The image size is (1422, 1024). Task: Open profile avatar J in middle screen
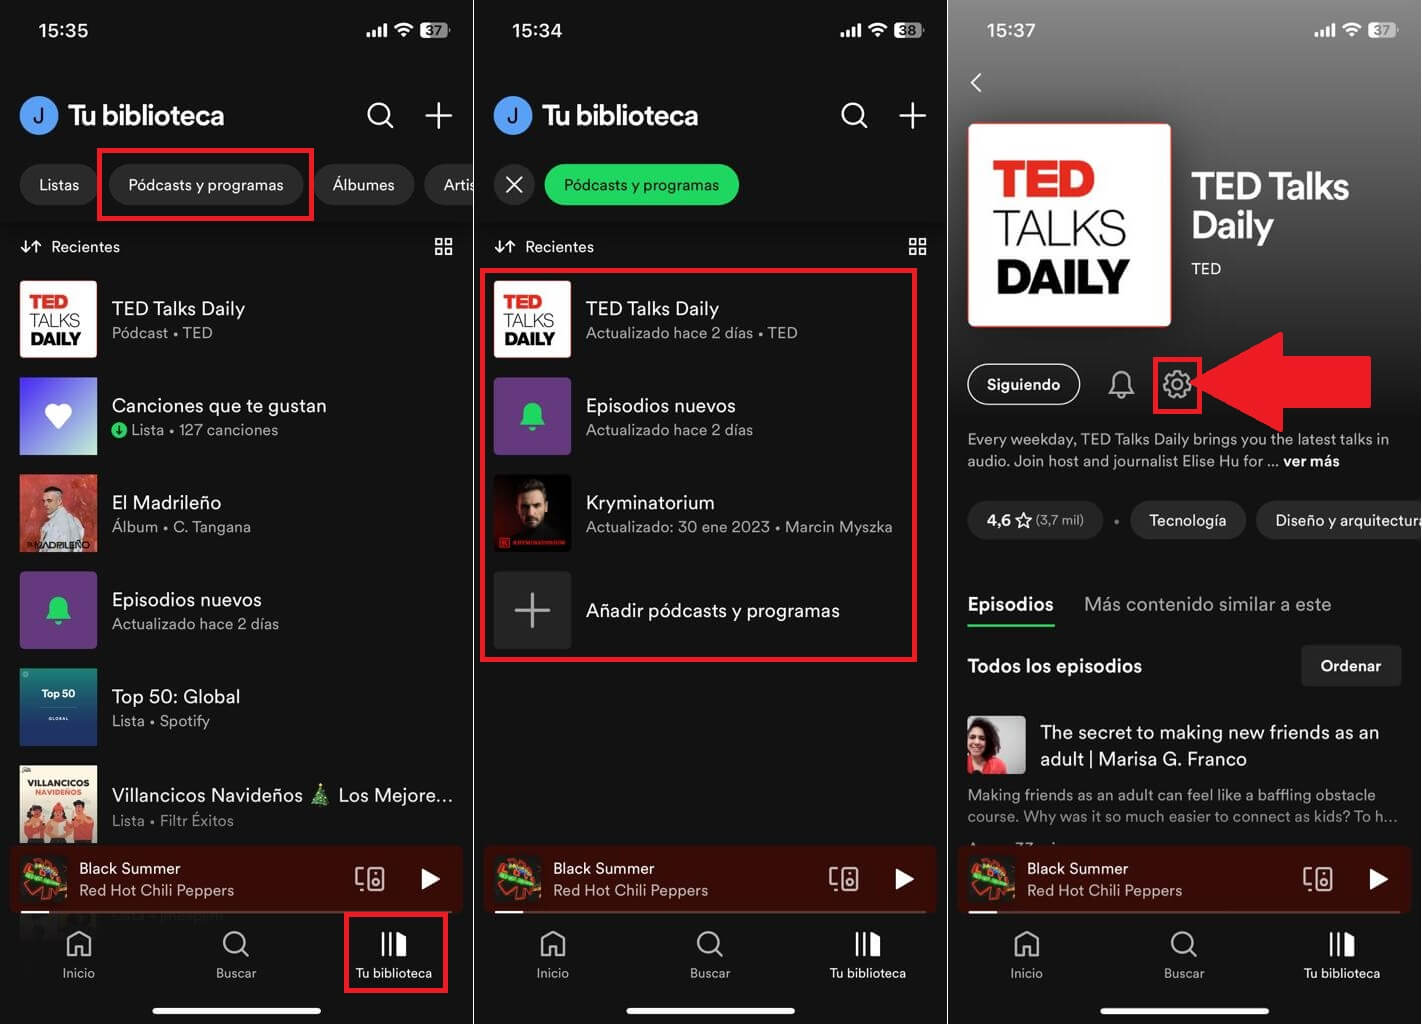pyautogui.click(x=512, y=115)
